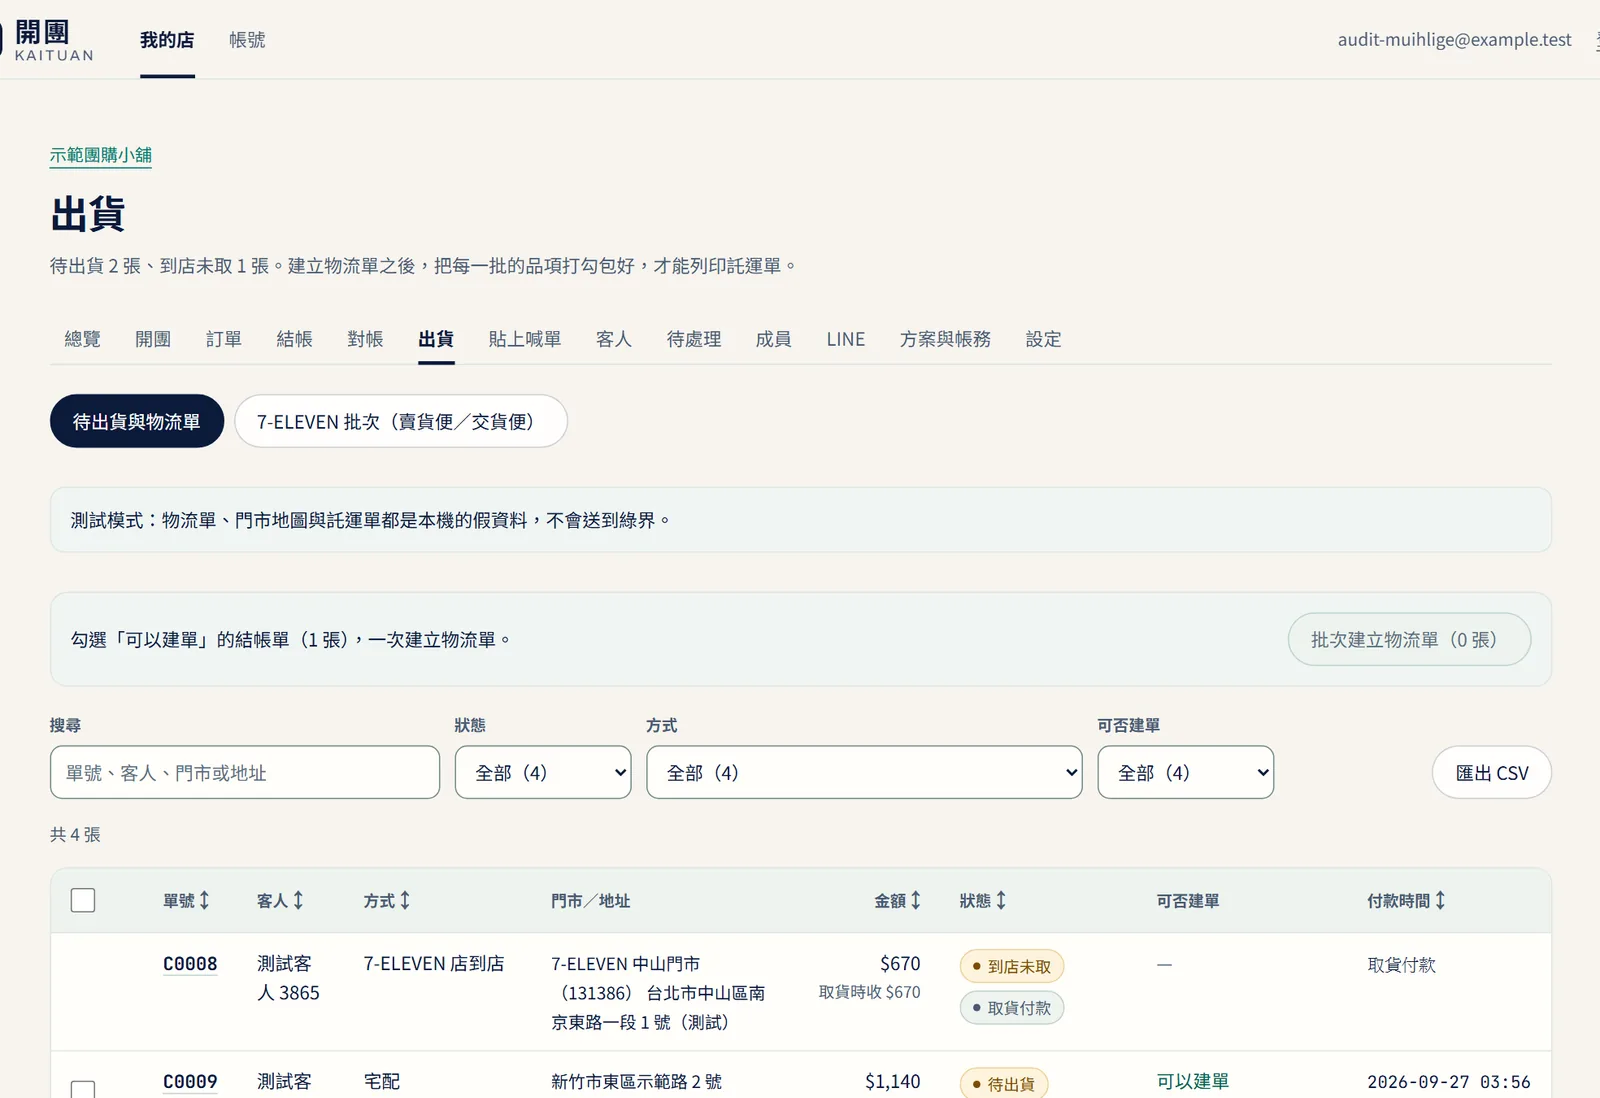Tick the checkbox for order C0009
Image resolution: width=1600 pixels, height=1098 pixels.
pyautogui.click(x=83, y=1089)
